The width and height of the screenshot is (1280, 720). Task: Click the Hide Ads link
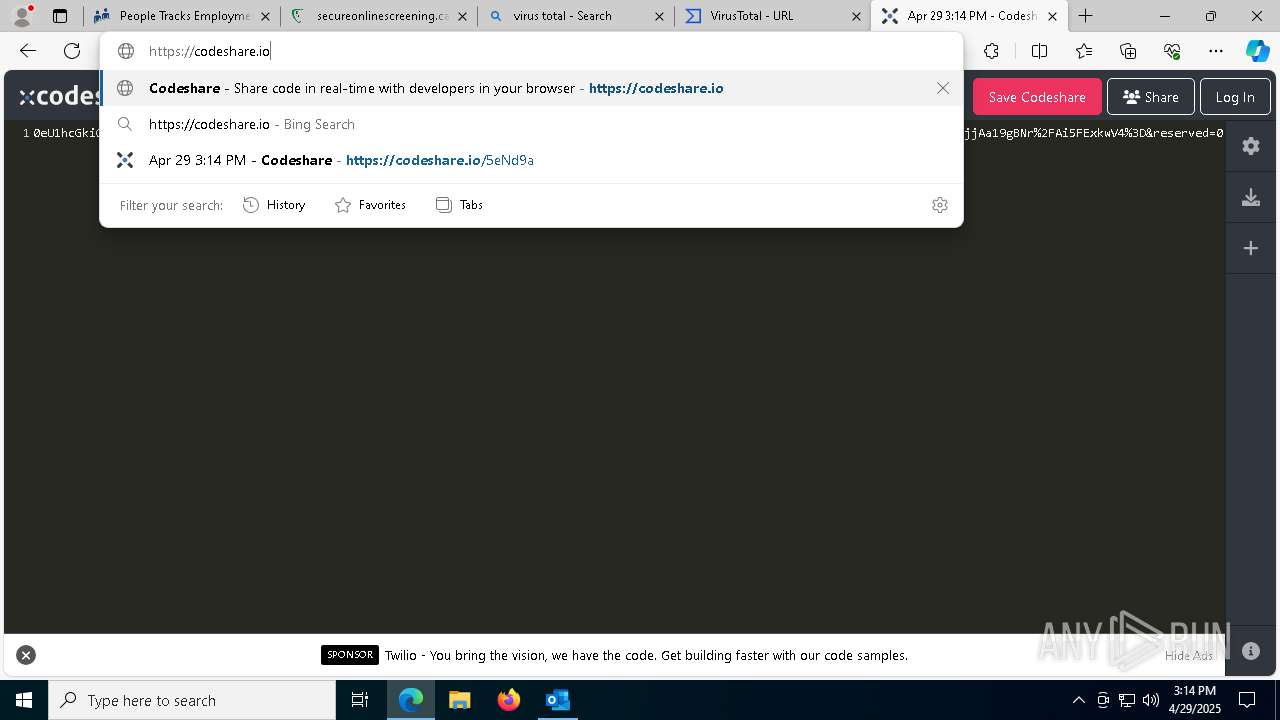pos(1188,656)
